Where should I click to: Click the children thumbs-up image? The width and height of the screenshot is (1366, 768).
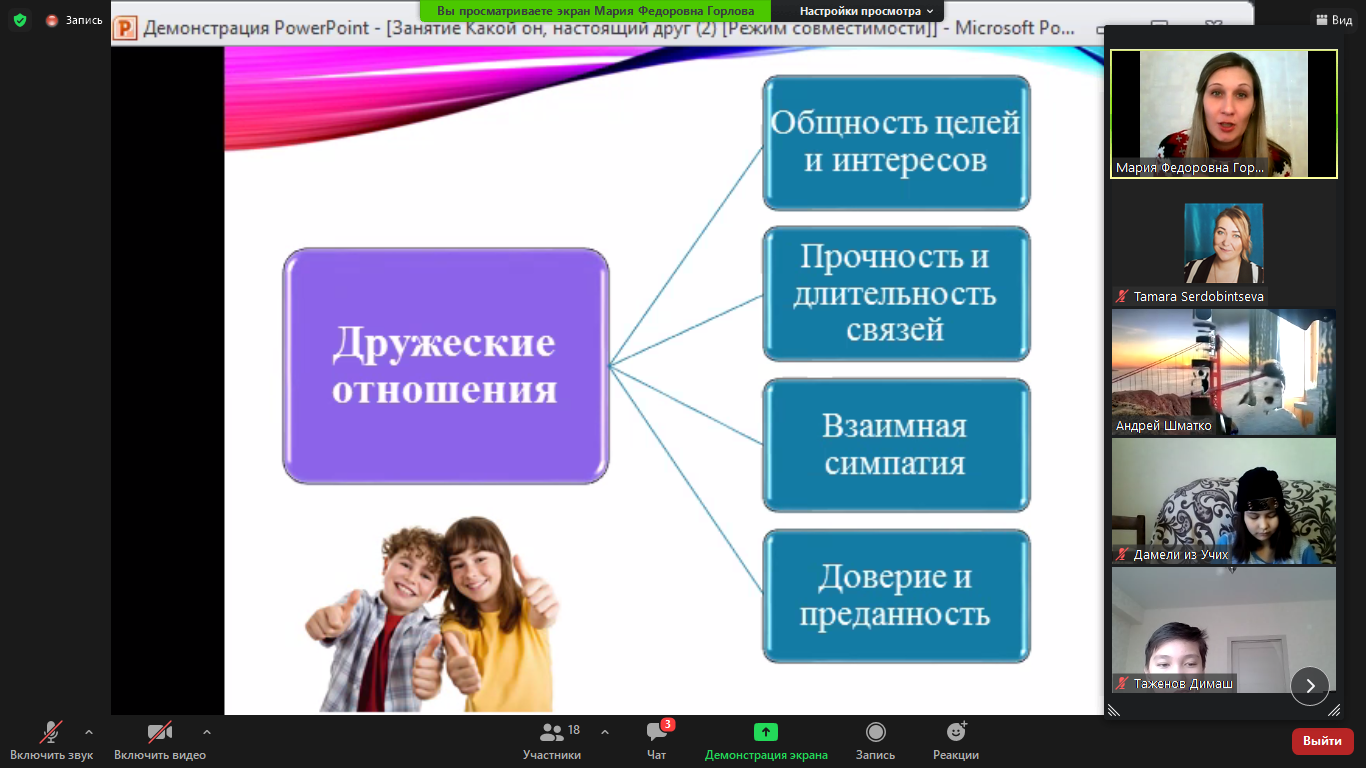432,614
